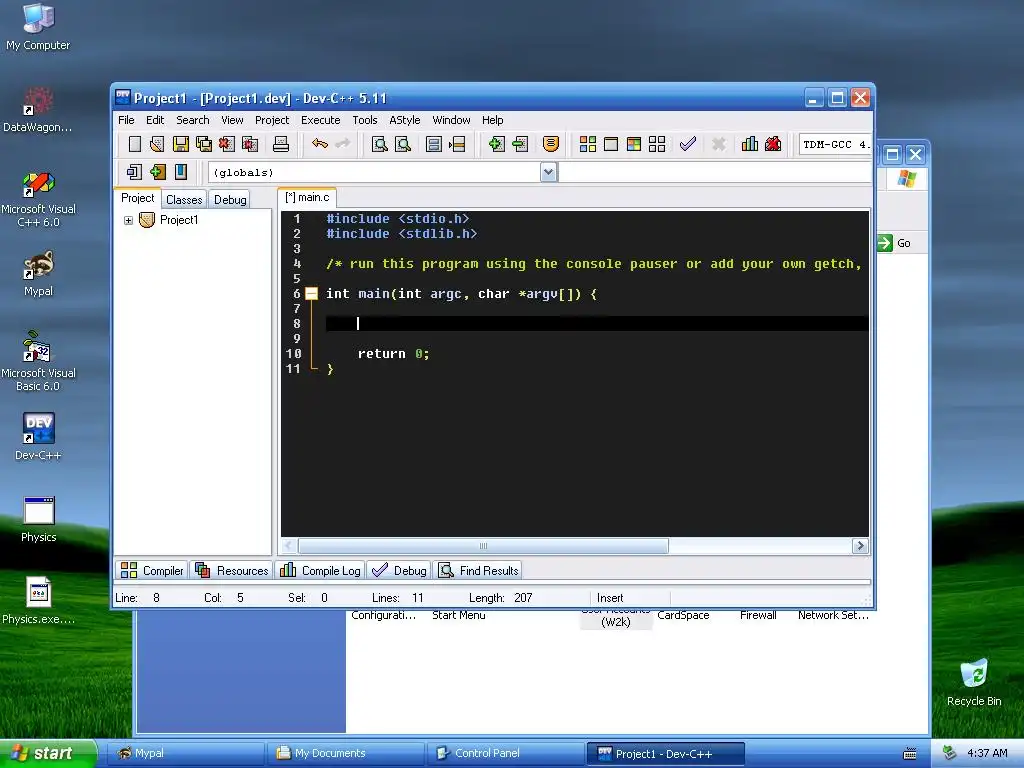The height and width of the screenshot is (768, 1024).
Task: Open the Recycle Bin desktop icon
Action: click(974, 682)
